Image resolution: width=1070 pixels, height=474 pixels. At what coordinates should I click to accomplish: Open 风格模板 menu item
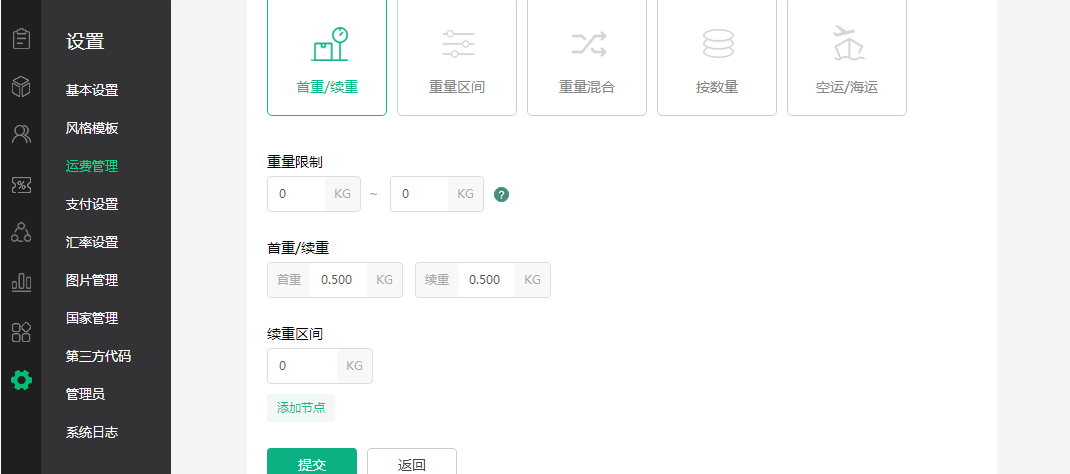(x=92, y=128)
